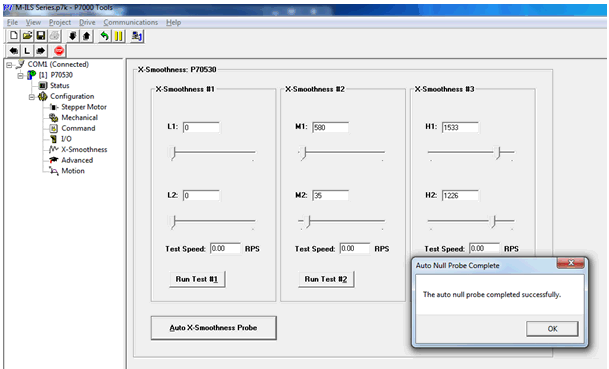Screen dimensions: 609x369
Task: Click OK in Auto Null Probe dialog
Action: (x=552, y=329)
